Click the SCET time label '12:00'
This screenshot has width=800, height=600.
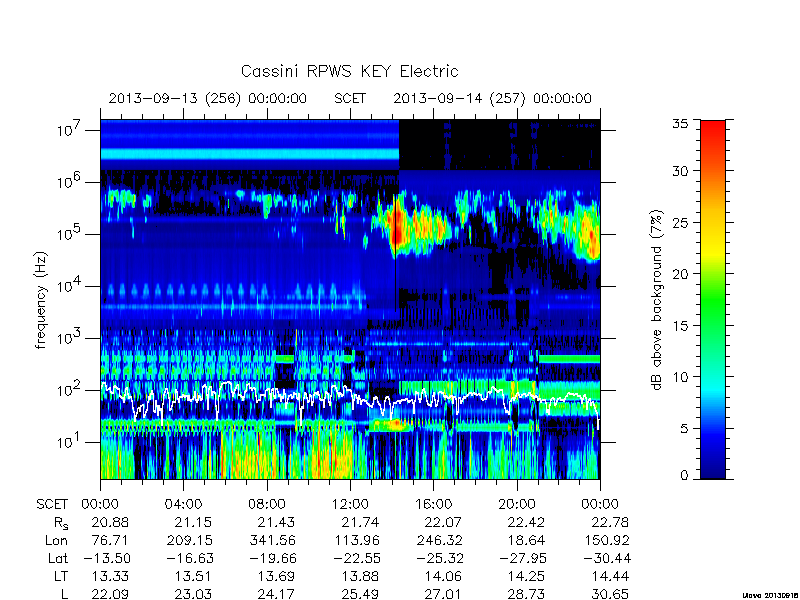(350, 504)
